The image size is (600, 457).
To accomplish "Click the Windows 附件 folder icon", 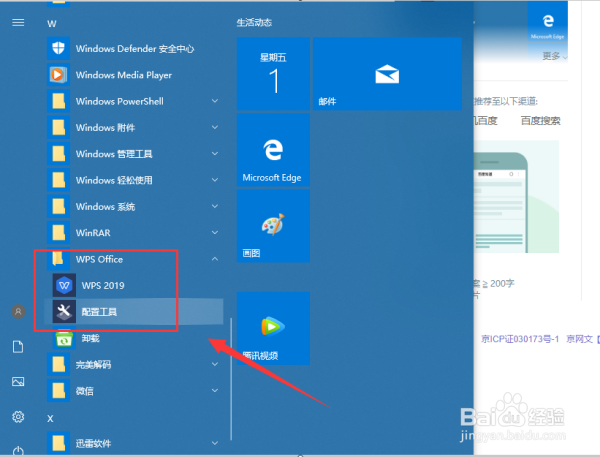I will coord(59,127).
